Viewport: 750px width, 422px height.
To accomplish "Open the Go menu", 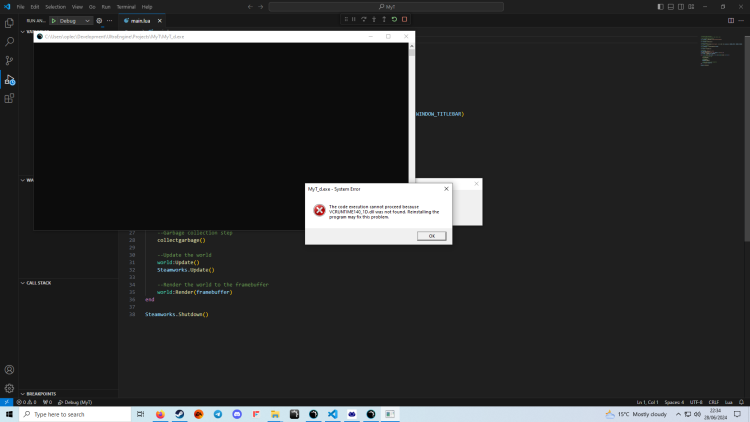I will [92, 7].
